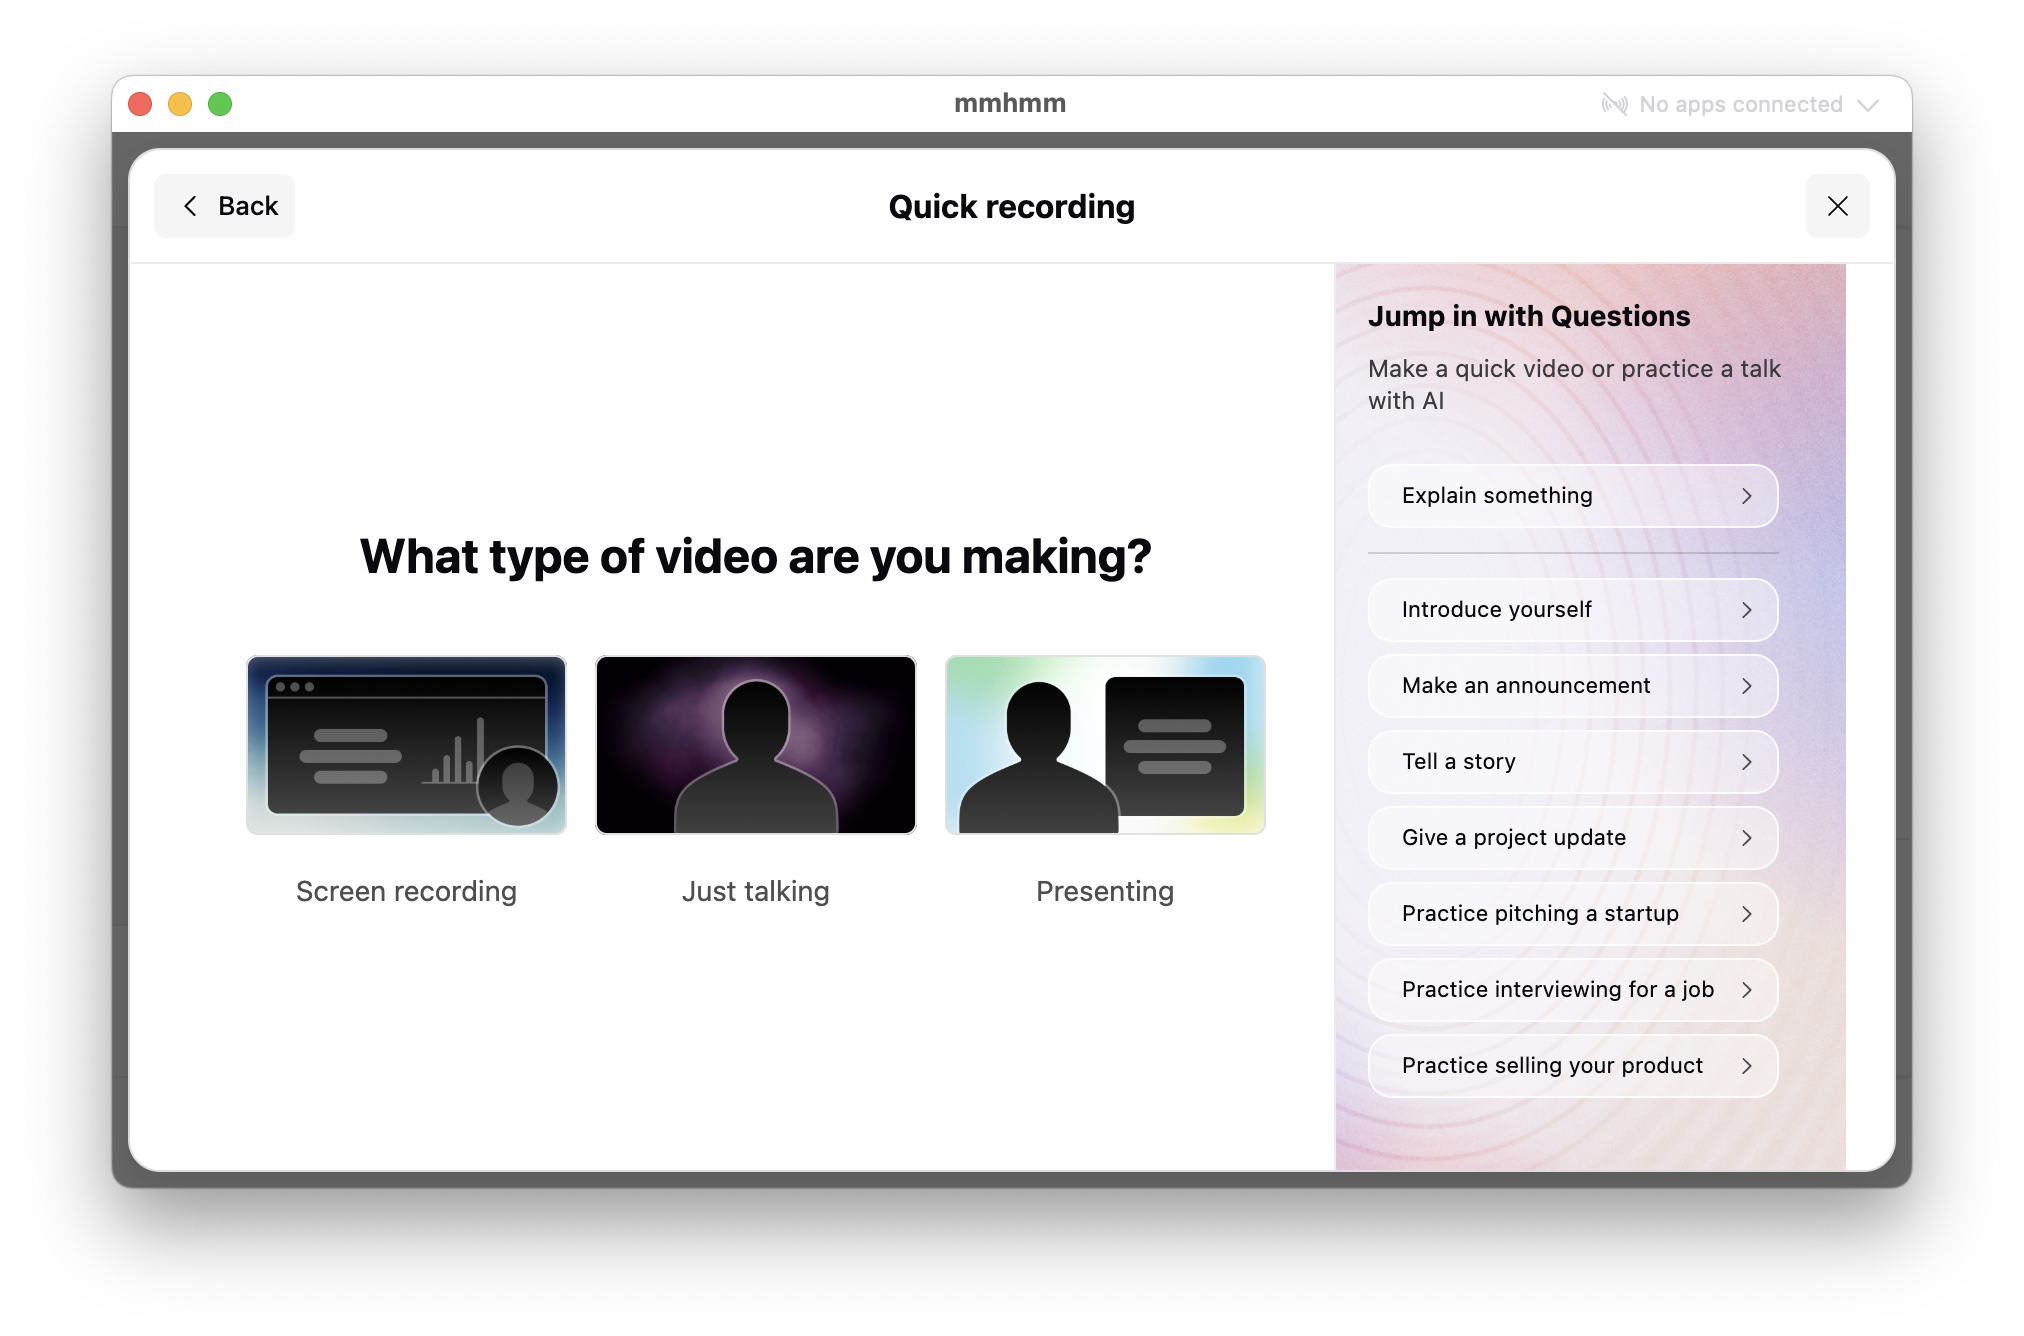Viewport: 2024px width, 1336px height.
Task: Click the person silhouette in Just talking card
Action: click(x=755, y=750)
